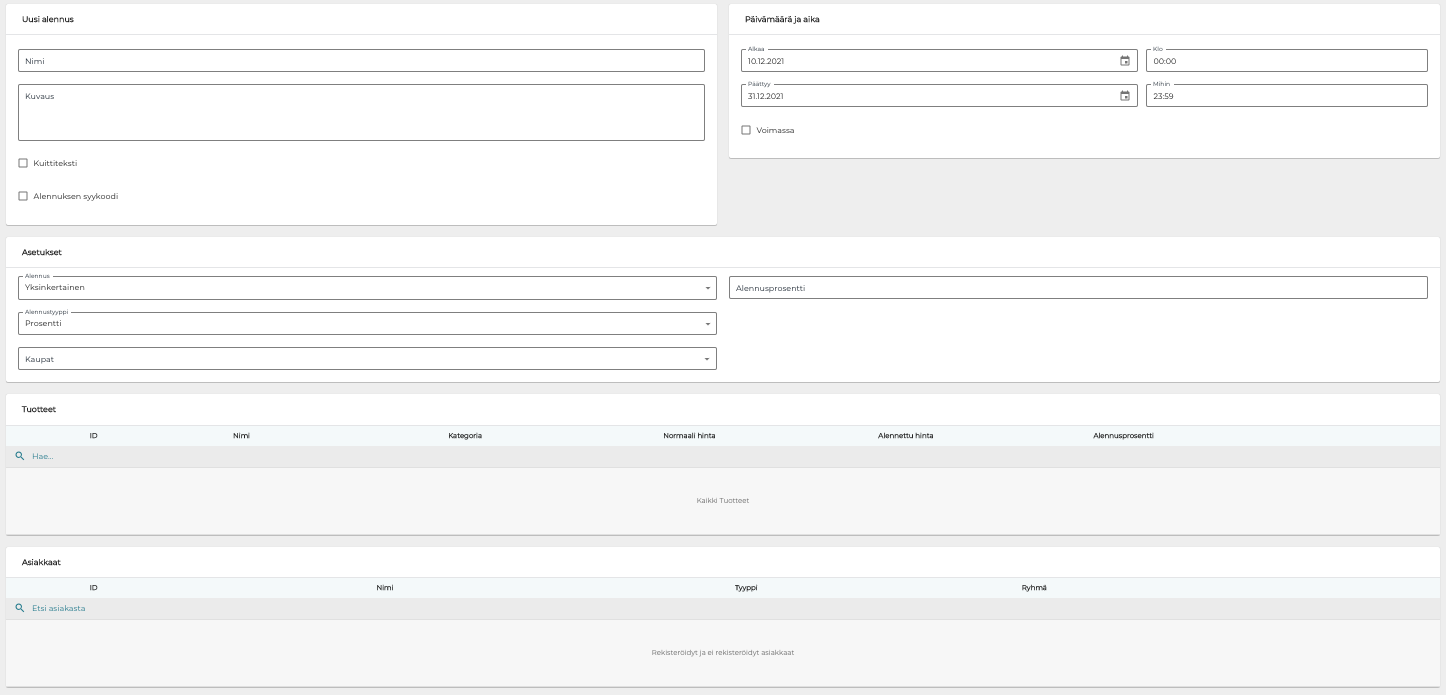Open calendar picker for Alkaa start date
Image resolution: width=1446 pixels, height=695 pixels.
click(x=1124, y=61)
